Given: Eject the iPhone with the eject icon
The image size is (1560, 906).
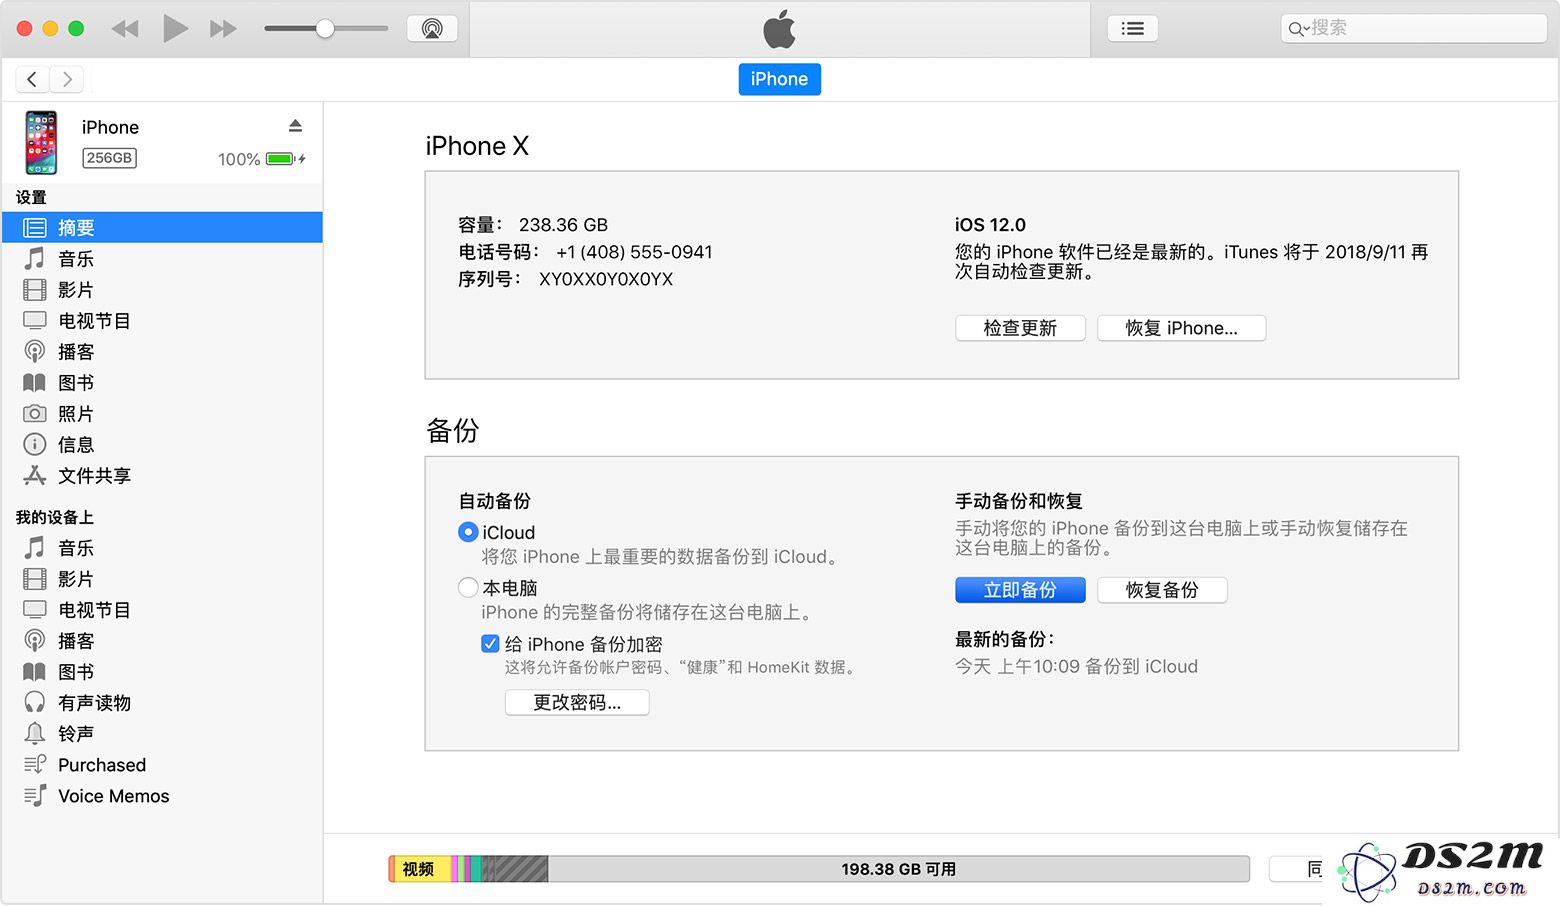Looking at the screenshot, I should [295, 126].
